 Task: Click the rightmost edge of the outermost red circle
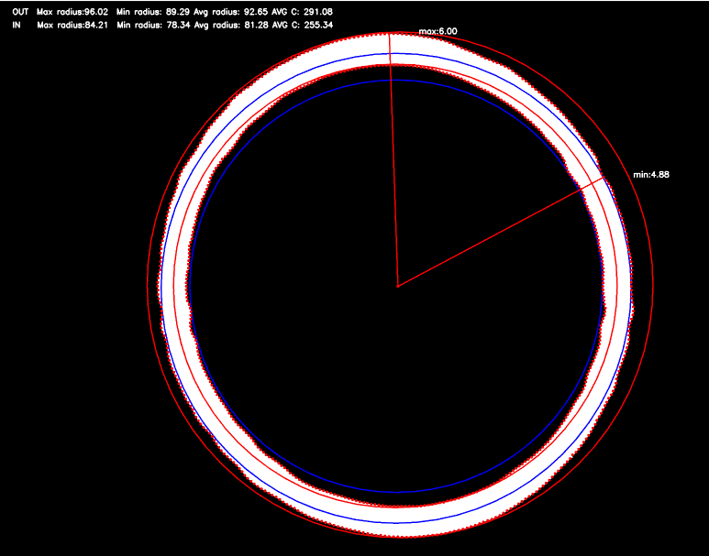click(x=652, y=287)
